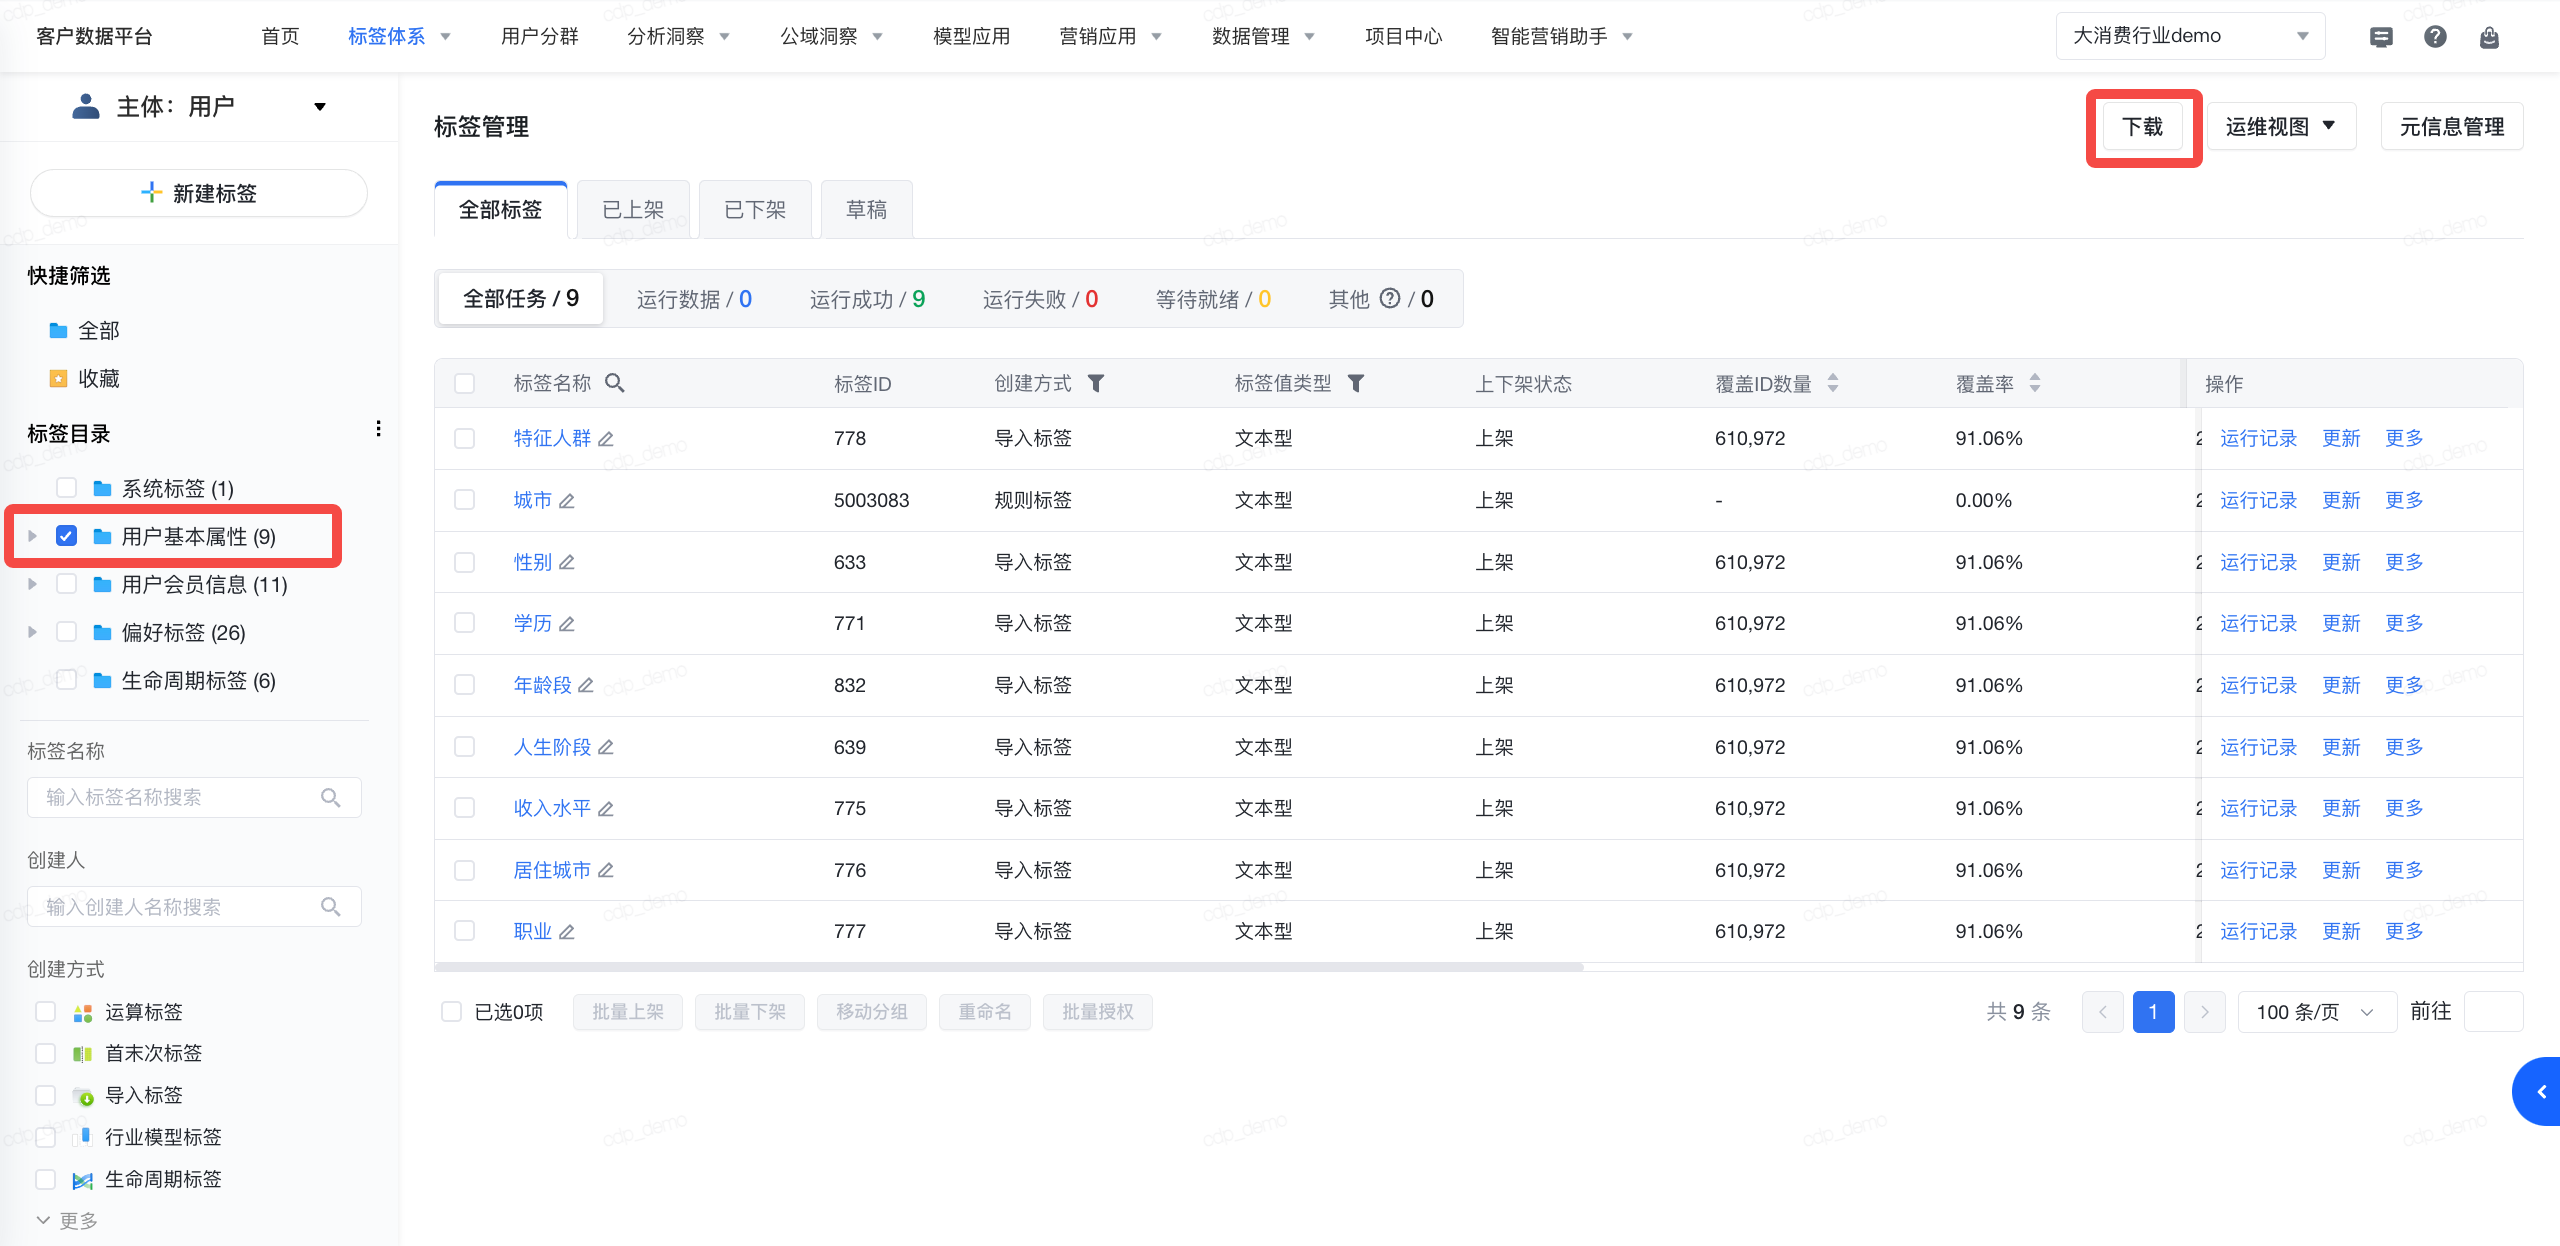Viewport: 2560px width, 1246px height.
Task: Edit the 学历 tag name
Action: coord(567,624)
